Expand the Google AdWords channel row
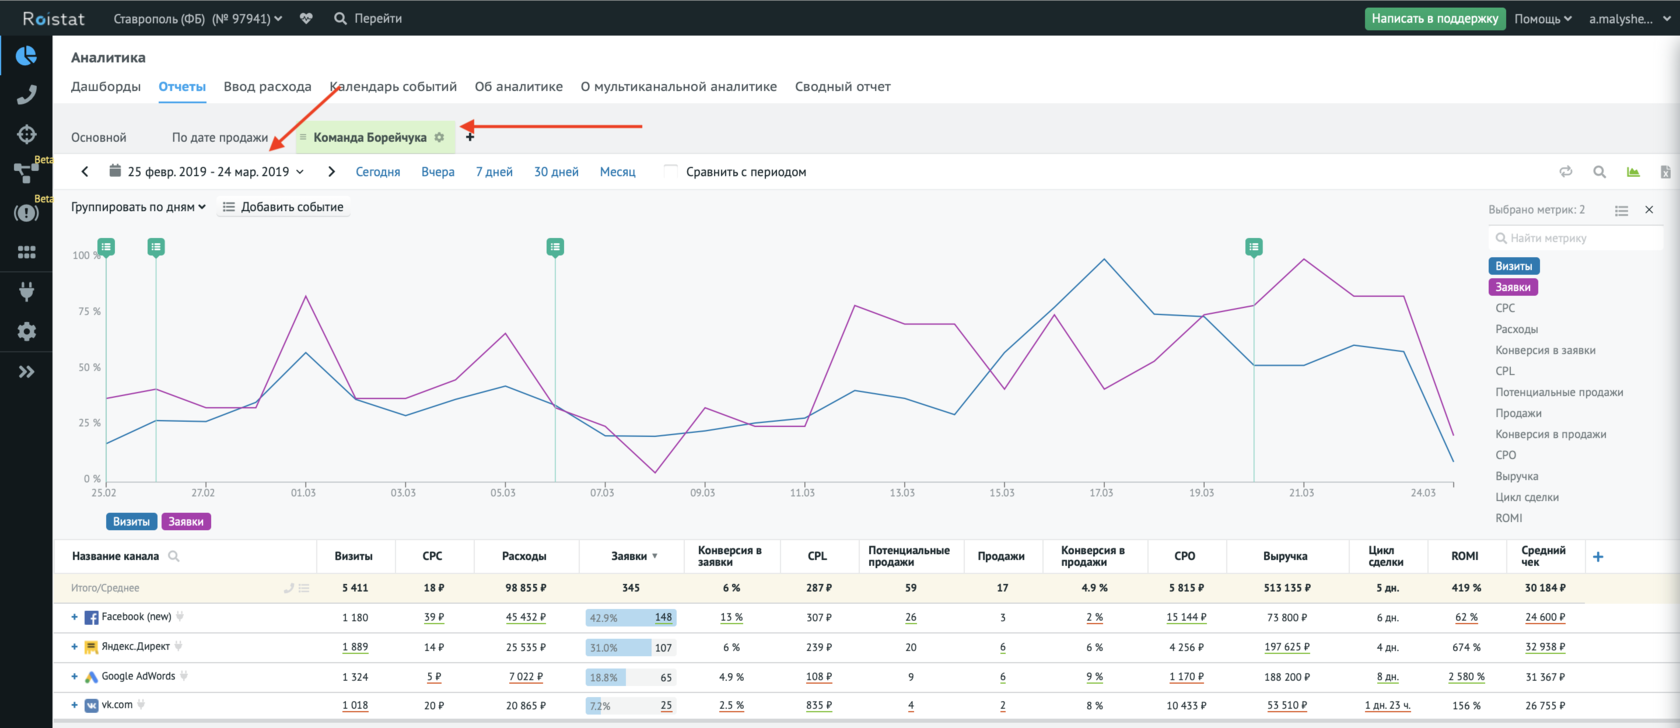This screenshot has width=1680, height=728. coord(74,677)
